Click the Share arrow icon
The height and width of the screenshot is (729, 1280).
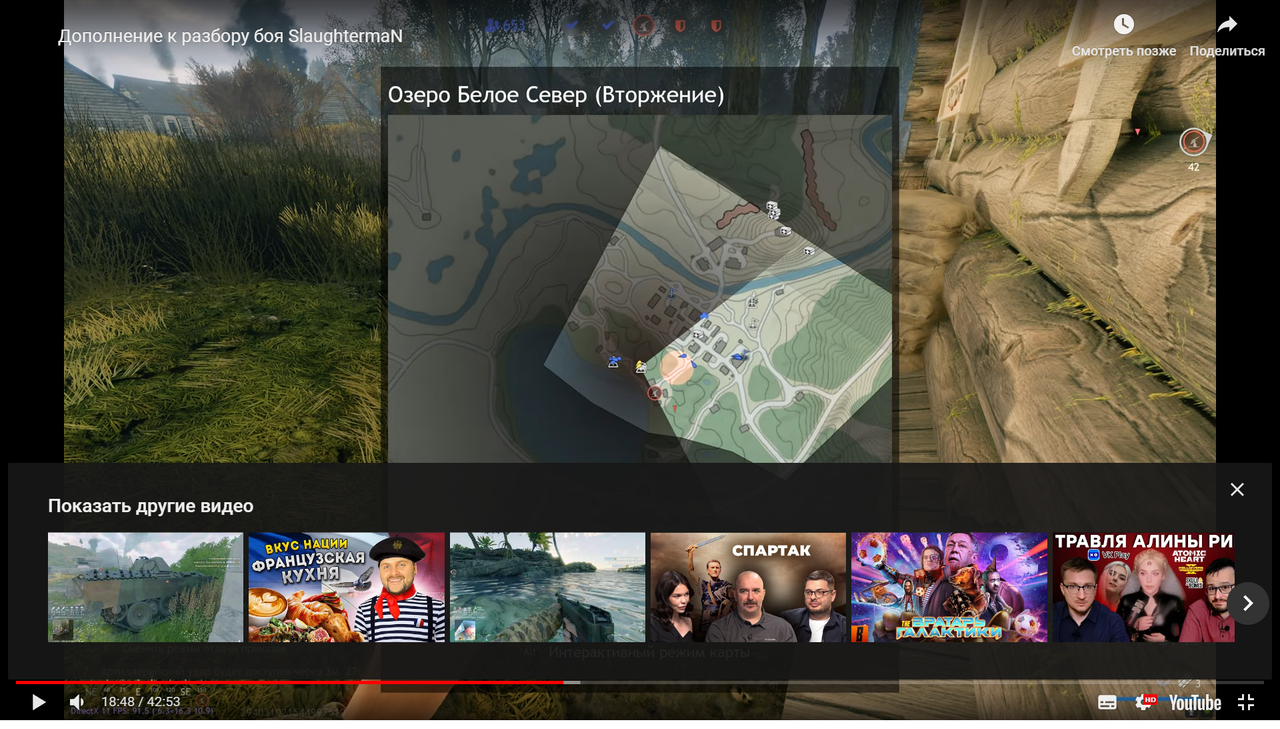1227,24
